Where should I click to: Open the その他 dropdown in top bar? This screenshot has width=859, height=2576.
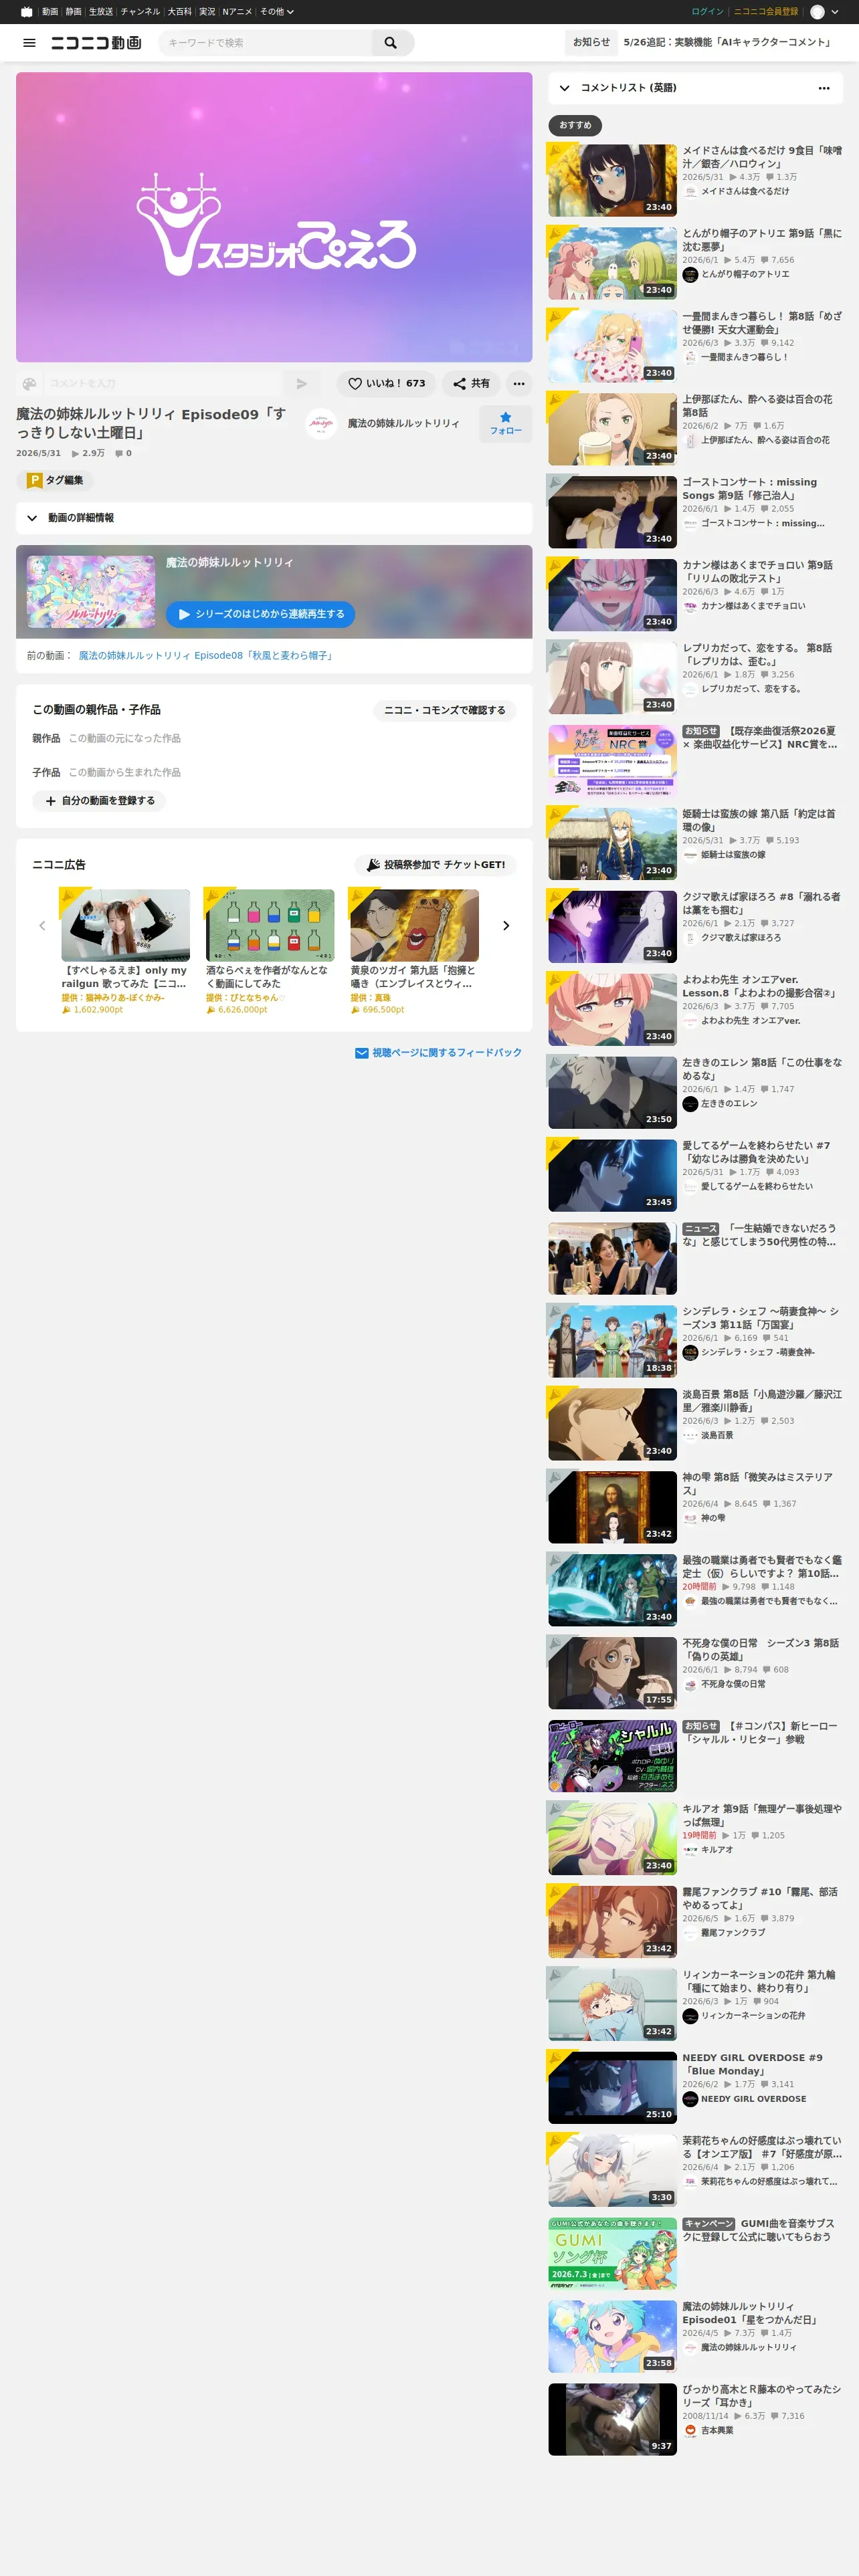click(x=277, y=12)
